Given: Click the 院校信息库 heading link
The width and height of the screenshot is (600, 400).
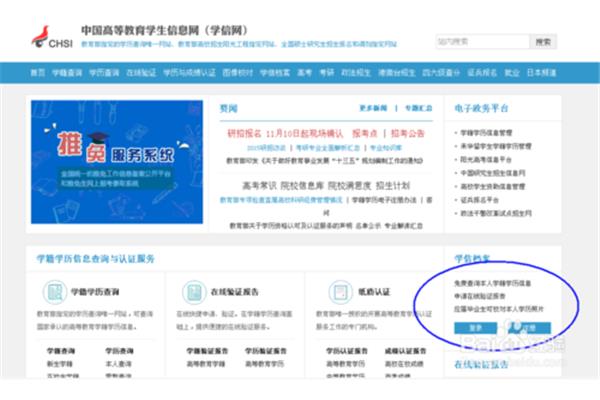Looking at the screenshot, I should click(x=302, y=186).
